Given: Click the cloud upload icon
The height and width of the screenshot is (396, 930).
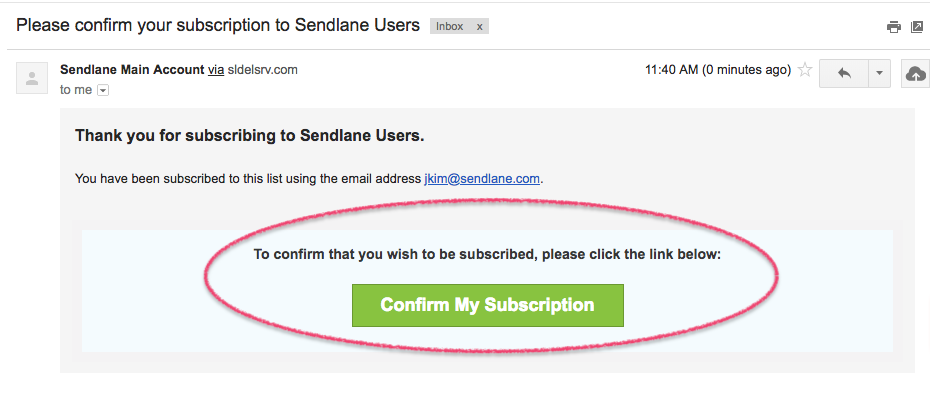Looking at the screenshot, I should coord(916,73).
